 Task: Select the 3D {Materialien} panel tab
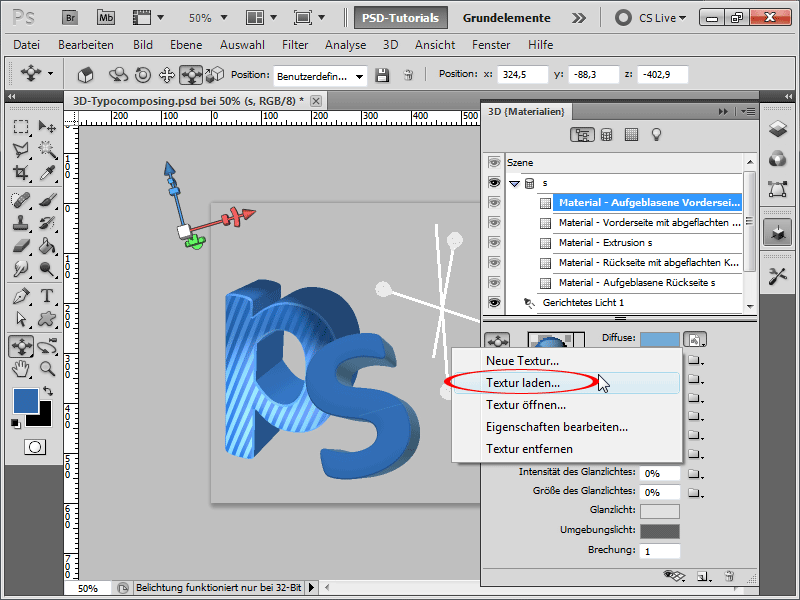click(x=526, y=111)
